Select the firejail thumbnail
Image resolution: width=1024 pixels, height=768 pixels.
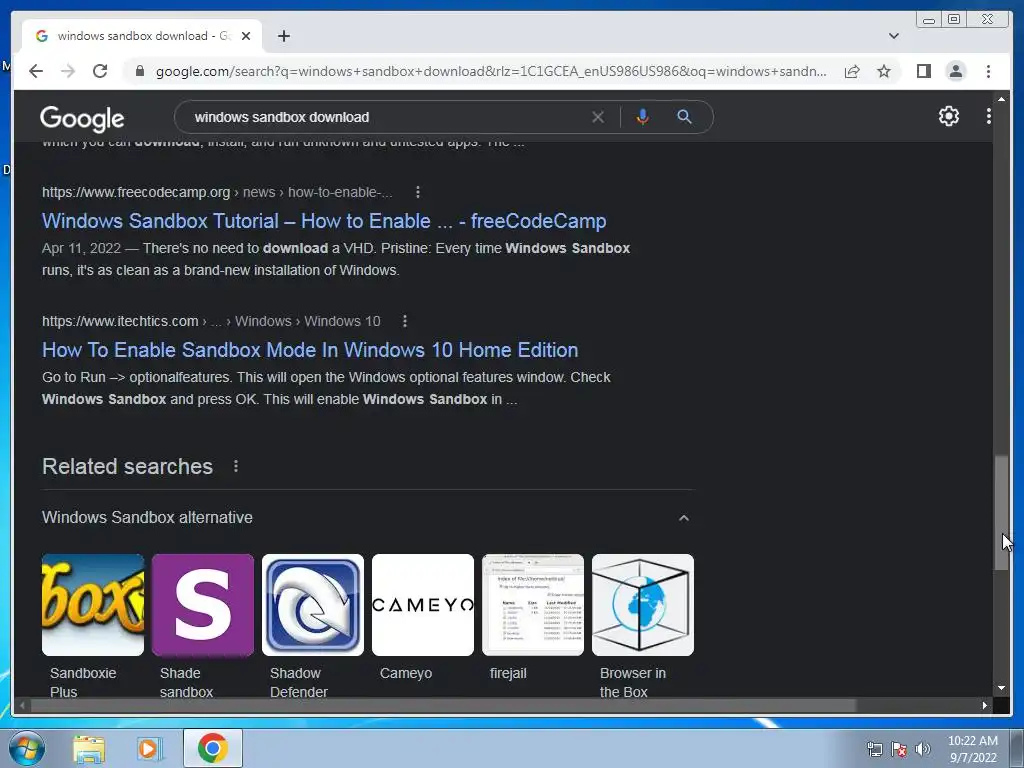533,605
